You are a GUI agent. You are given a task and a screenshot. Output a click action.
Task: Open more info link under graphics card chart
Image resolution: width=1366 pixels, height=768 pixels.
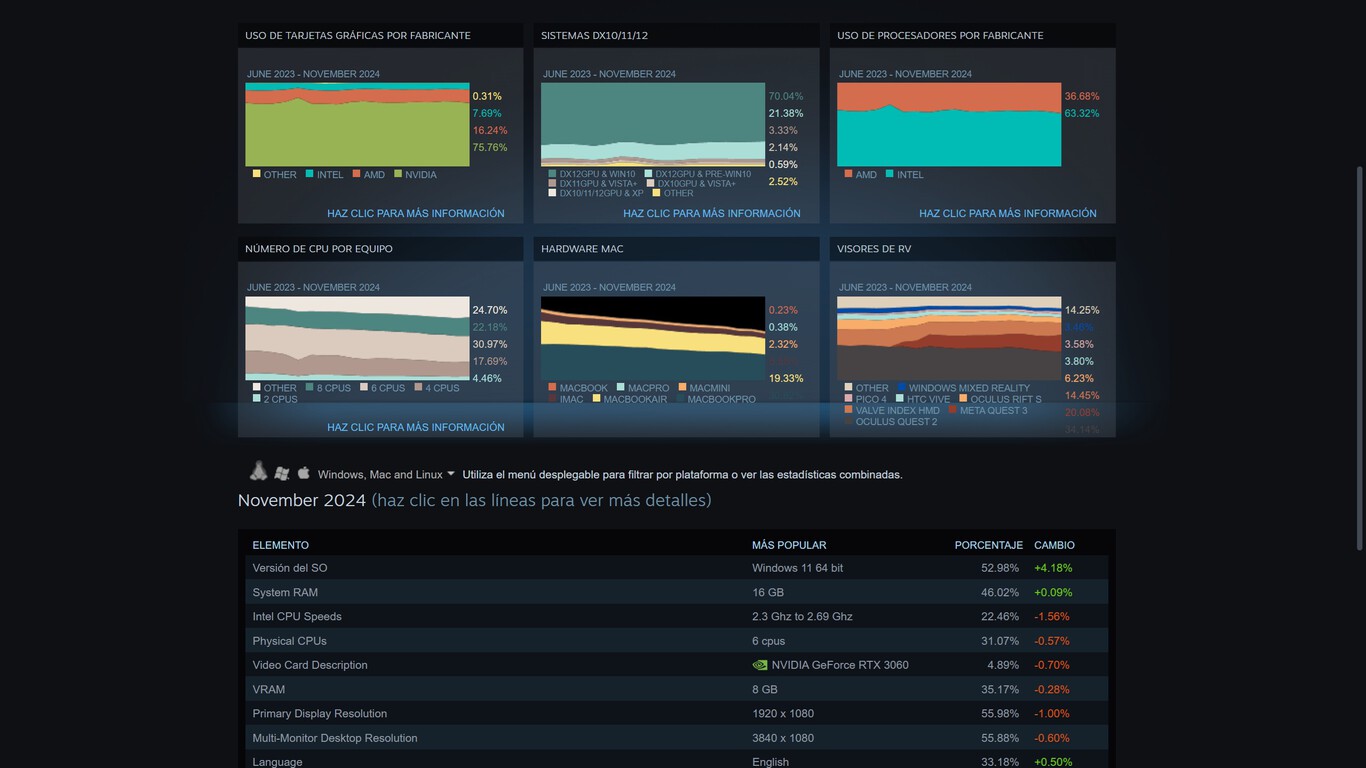pos(415,213)
